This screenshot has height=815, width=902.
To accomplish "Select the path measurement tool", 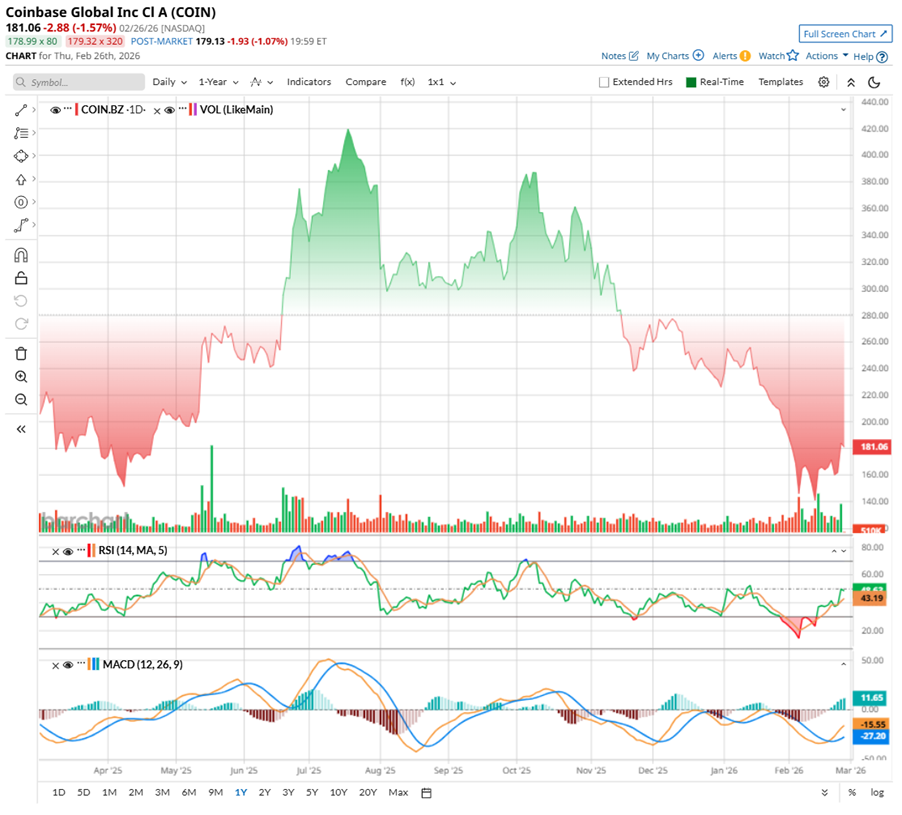I will click(x=21, y=225).
